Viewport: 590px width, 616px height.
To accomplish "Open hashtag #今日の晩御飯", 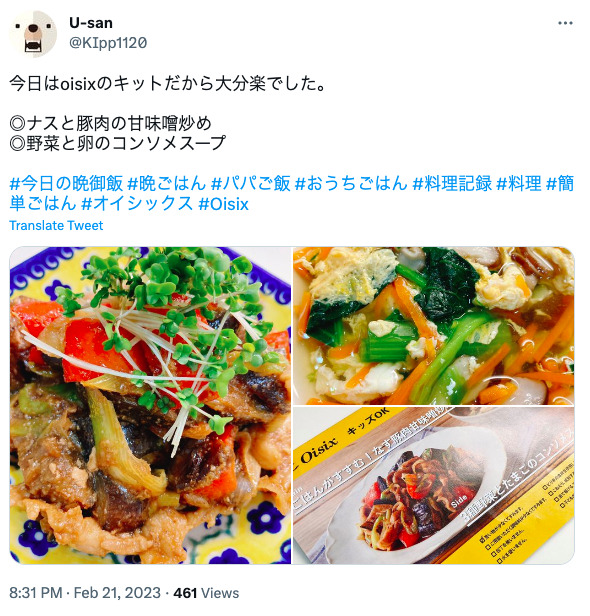I will [66, 183].
